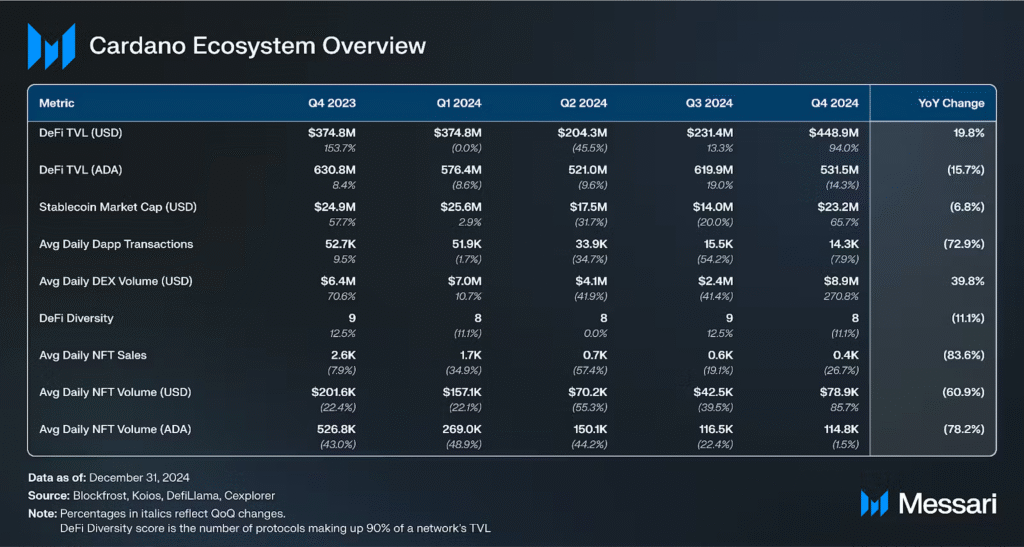Click the 2.6K NFT sales value

[343, 356]
